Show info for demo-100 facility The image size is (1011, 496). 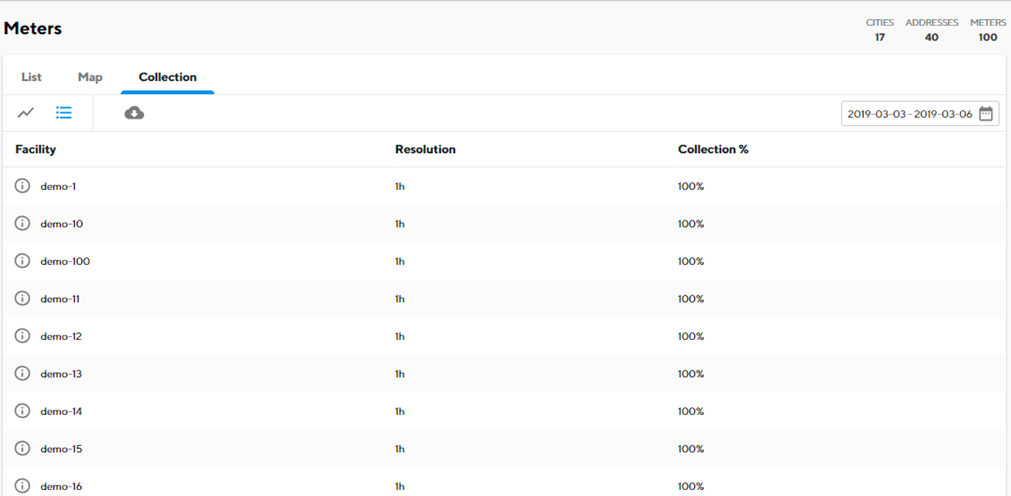coord(23,261)
